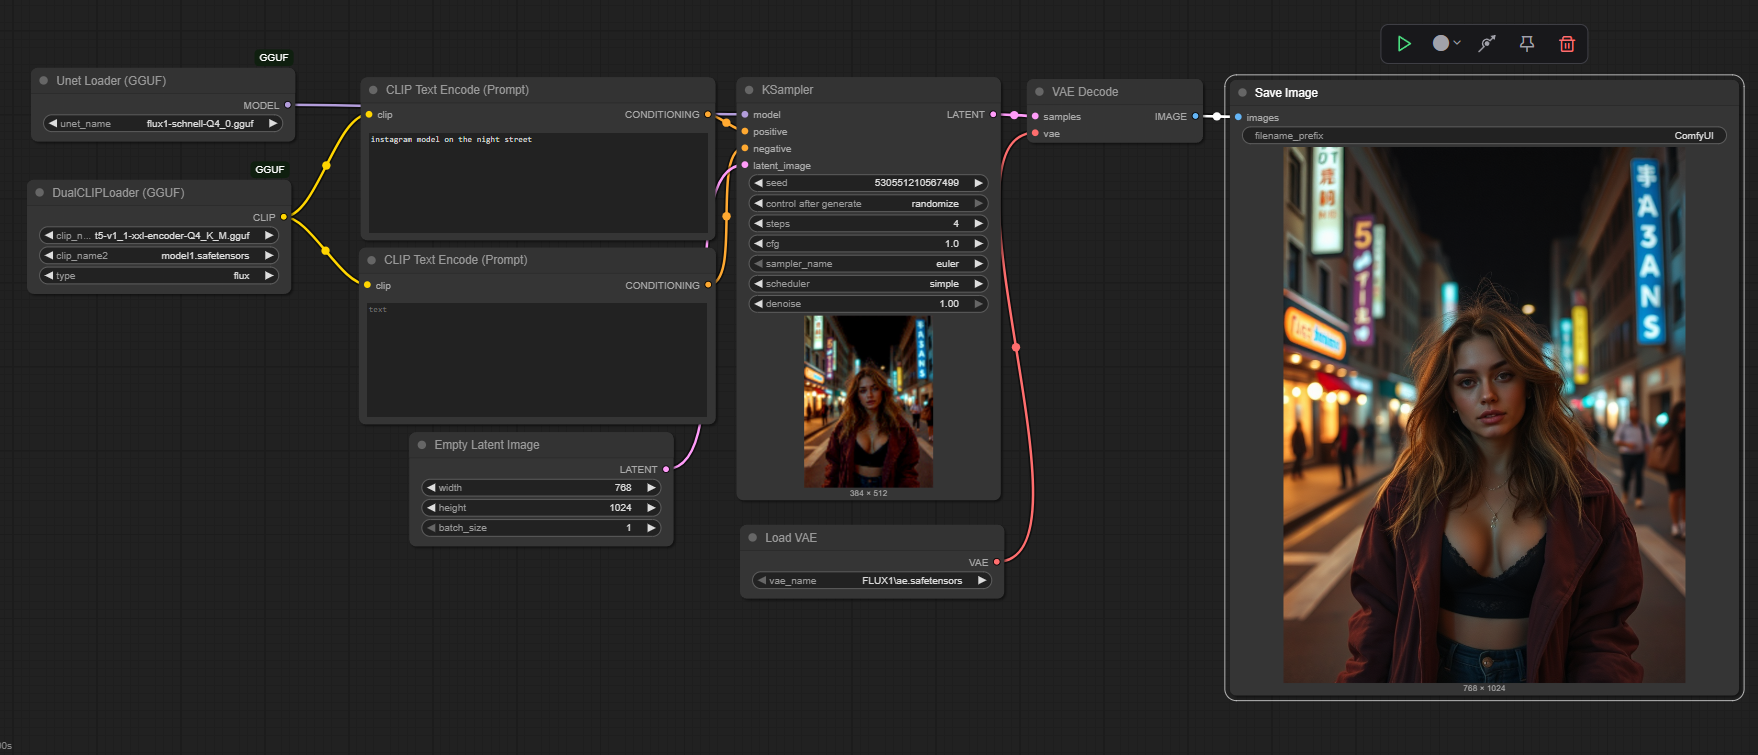Click the VAE output port of Load VAE
Viewport: 1758px width, 755px height.
[x=997, y=562]
